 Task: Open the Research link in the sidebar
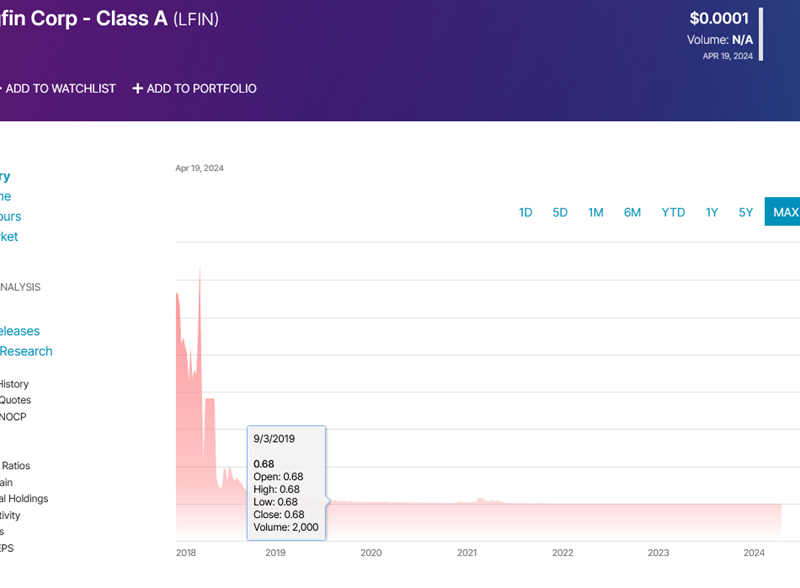(26, 351)
